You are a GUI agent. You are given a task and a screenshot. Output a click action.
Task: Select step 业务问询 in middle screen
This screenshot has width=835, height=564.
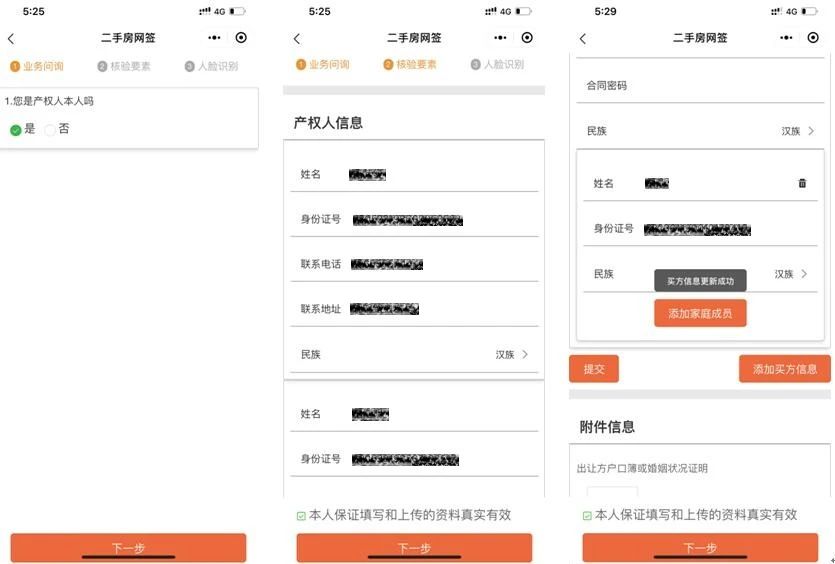click(323, 64)
